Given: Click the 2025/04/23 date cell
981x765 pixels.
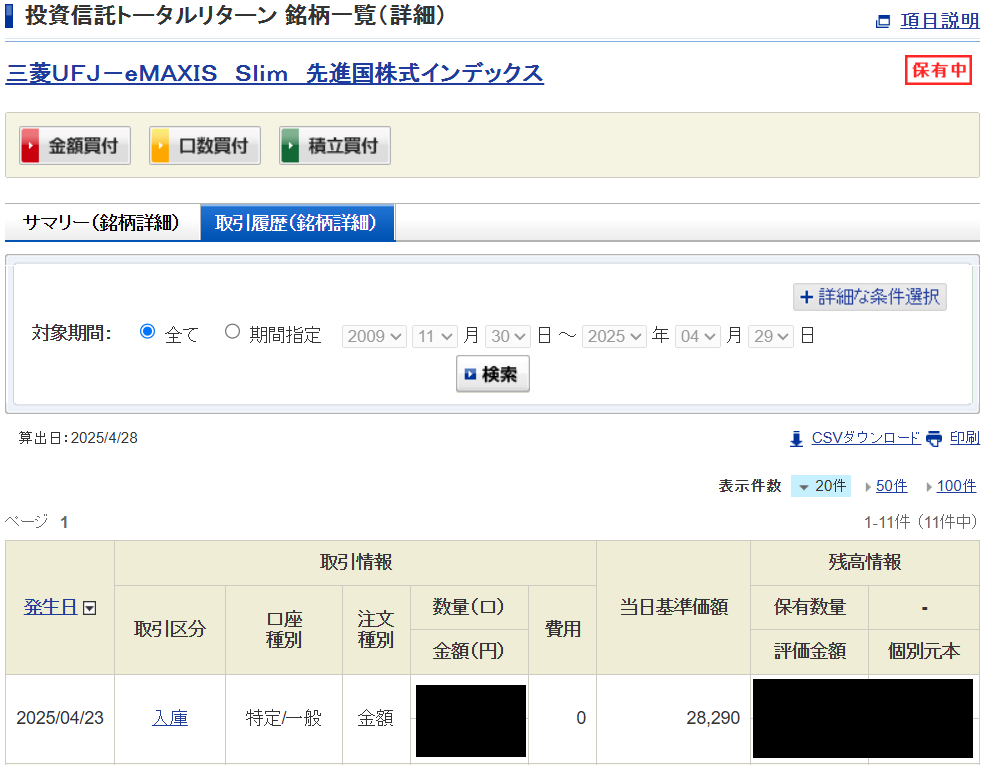Looking at the screenshot, I should (60, 718).
